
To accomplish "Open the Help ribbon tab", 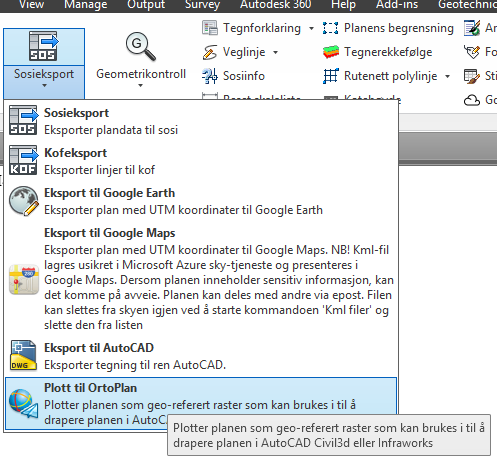I will pos(343,5).
